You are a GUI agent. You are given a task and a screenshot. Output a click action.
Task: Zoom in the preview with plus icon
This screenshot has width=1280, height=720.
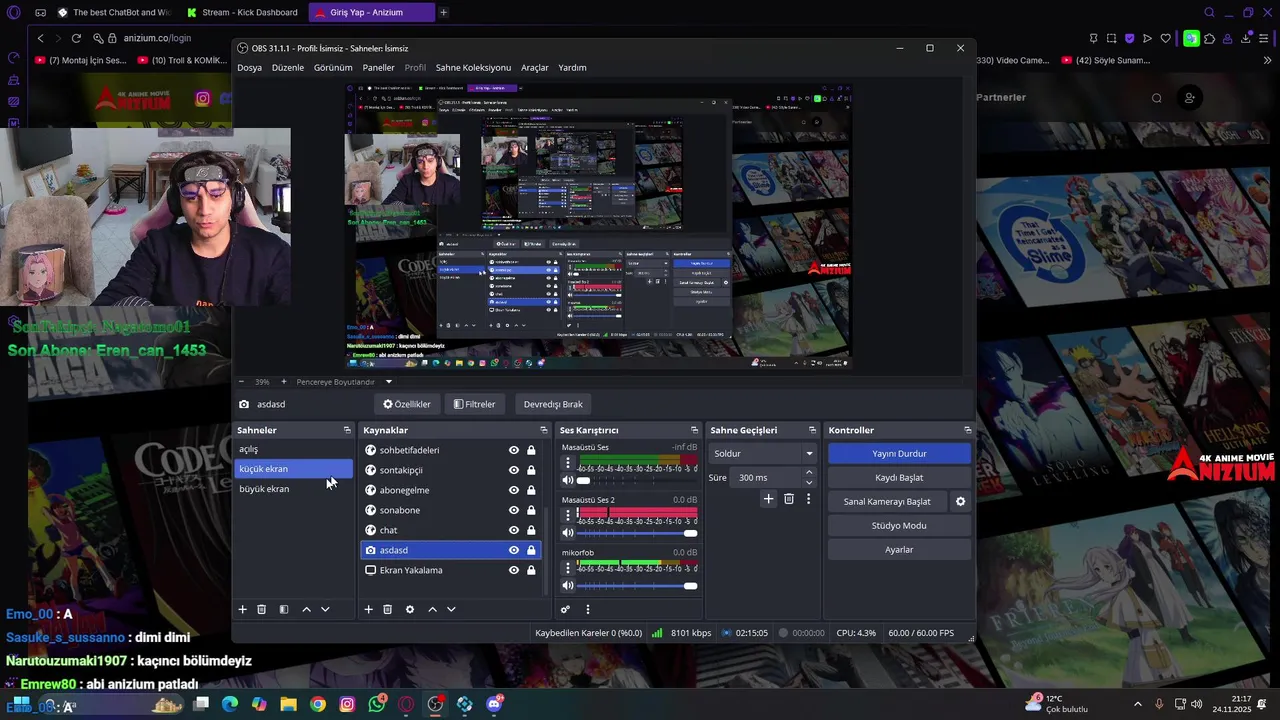pos(283,382)
